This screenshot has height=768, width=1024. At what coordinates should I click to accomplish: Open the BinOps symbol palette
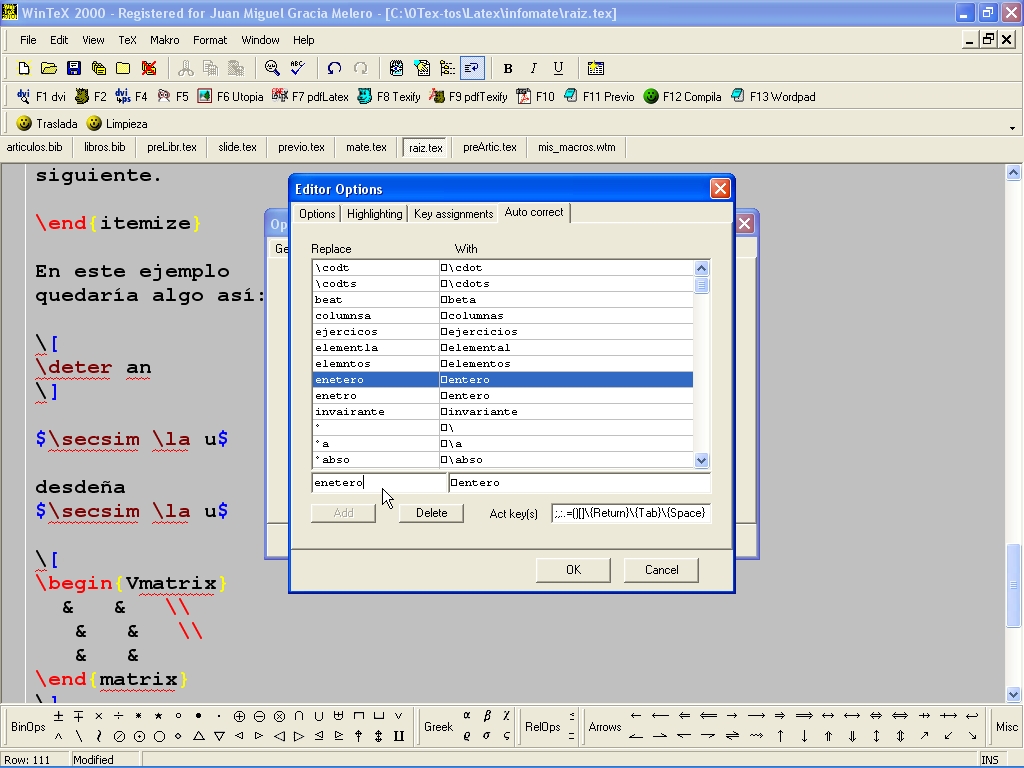[x=28, y=727]
